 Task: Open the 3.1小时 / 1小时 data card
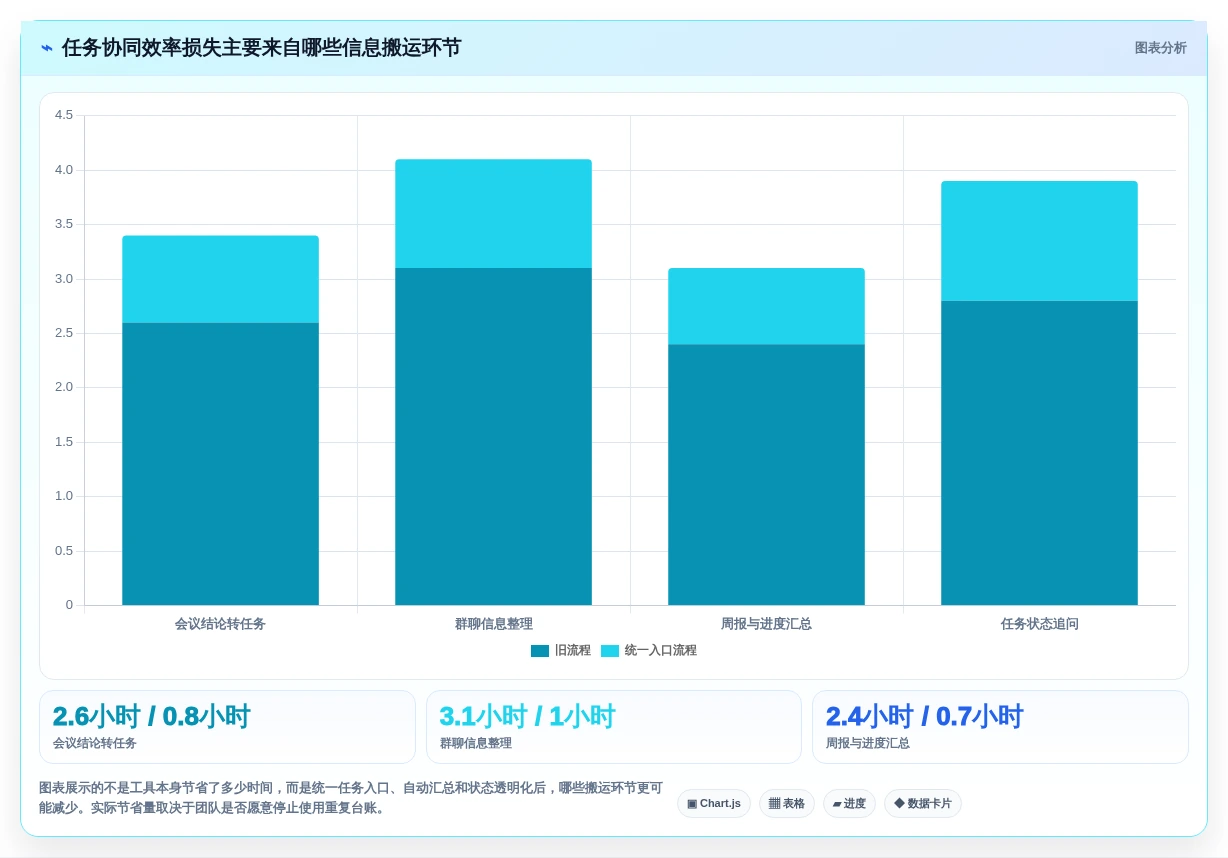click(x=613, y=727)
